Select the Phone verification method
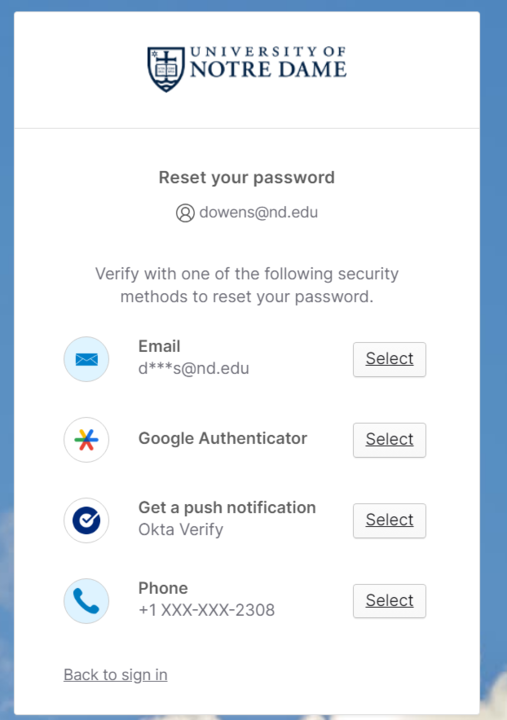Screen dimensions: 507x720 tap(389, 601)
